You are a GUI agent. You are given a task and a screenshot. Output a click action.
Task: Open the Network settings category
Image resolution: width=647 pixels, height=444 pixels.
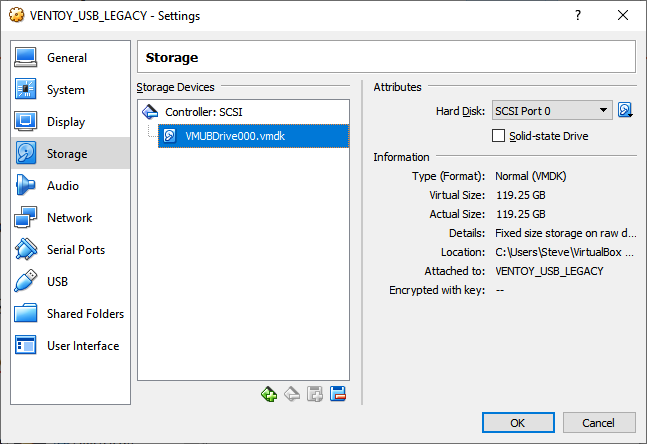click(70, 217)
